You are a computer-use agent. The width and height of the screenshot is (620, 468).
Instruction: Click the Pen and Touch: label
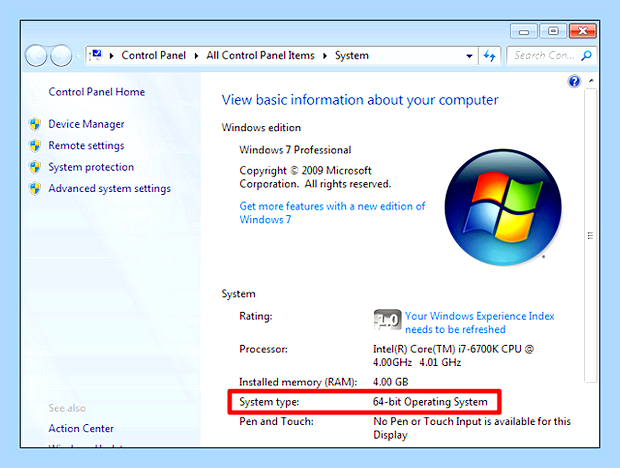[276, 421]
